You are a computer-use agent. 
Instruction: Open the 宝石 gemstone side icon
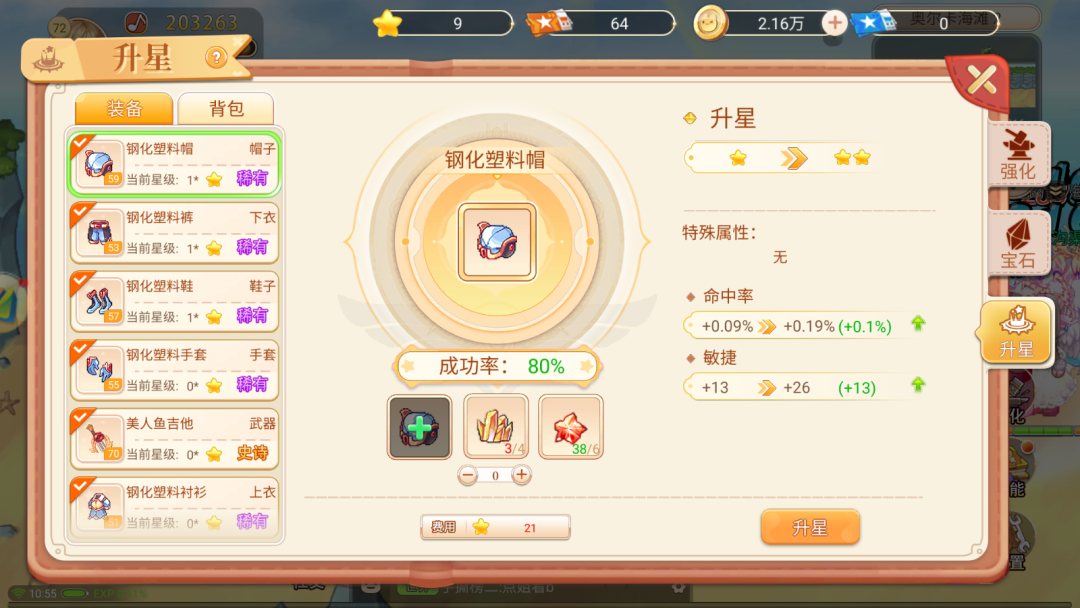[x=1019, y=242]
